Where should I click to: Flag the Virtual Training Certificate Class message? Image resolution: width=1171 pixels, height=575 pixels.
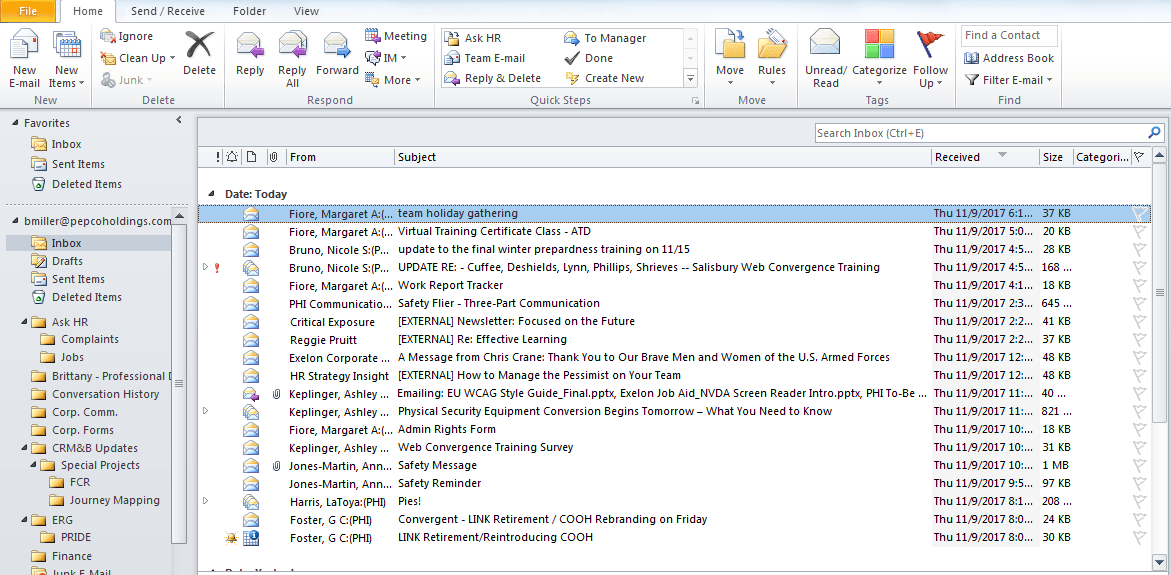click(x=1139, y=231)
